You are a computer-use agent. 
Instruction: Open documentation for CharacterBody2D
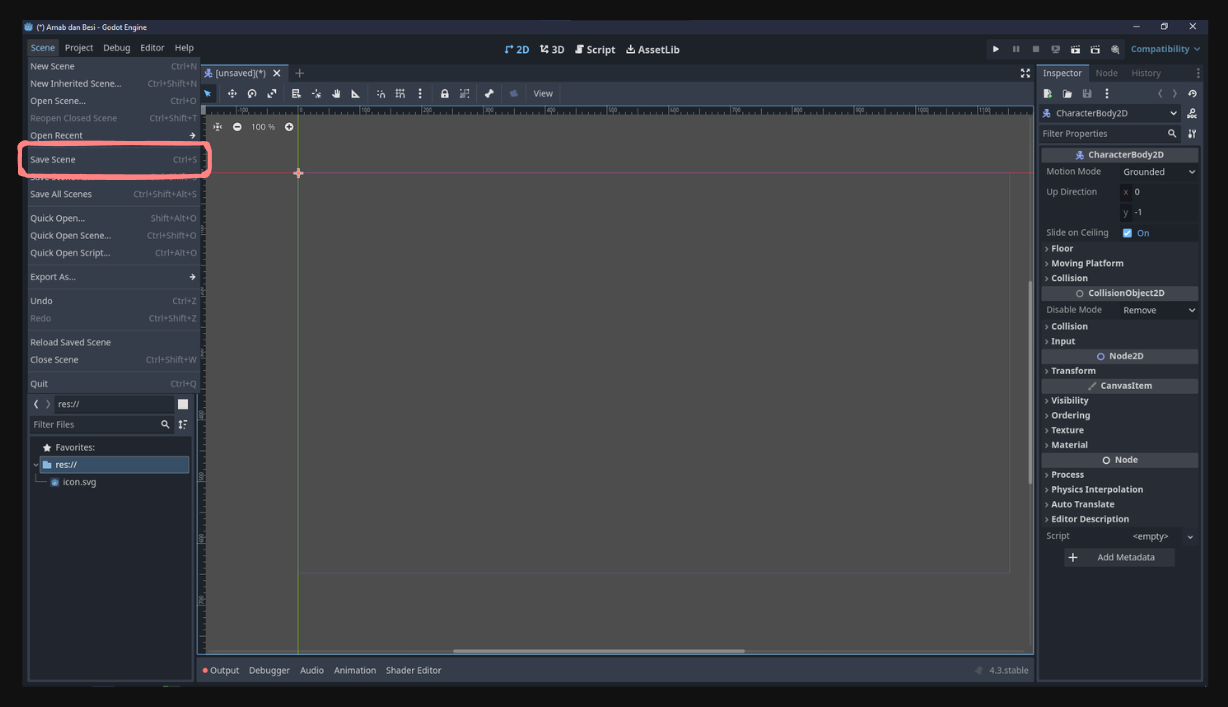pyautogui.click(x=1192, y=113)
